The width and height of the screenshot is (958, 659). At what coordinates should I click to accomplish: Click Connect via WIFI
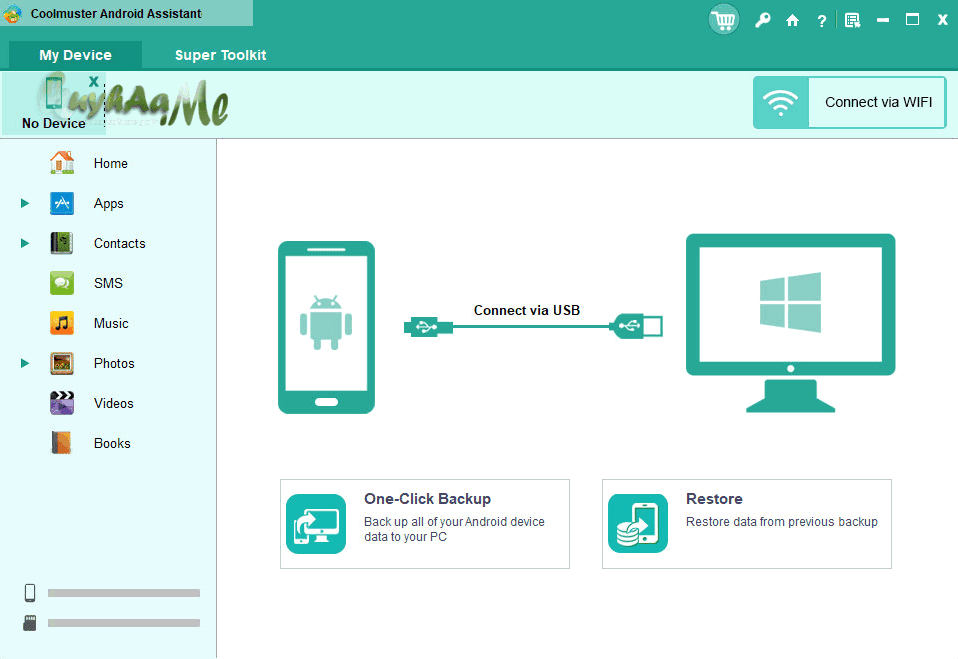tap(876, 102)
